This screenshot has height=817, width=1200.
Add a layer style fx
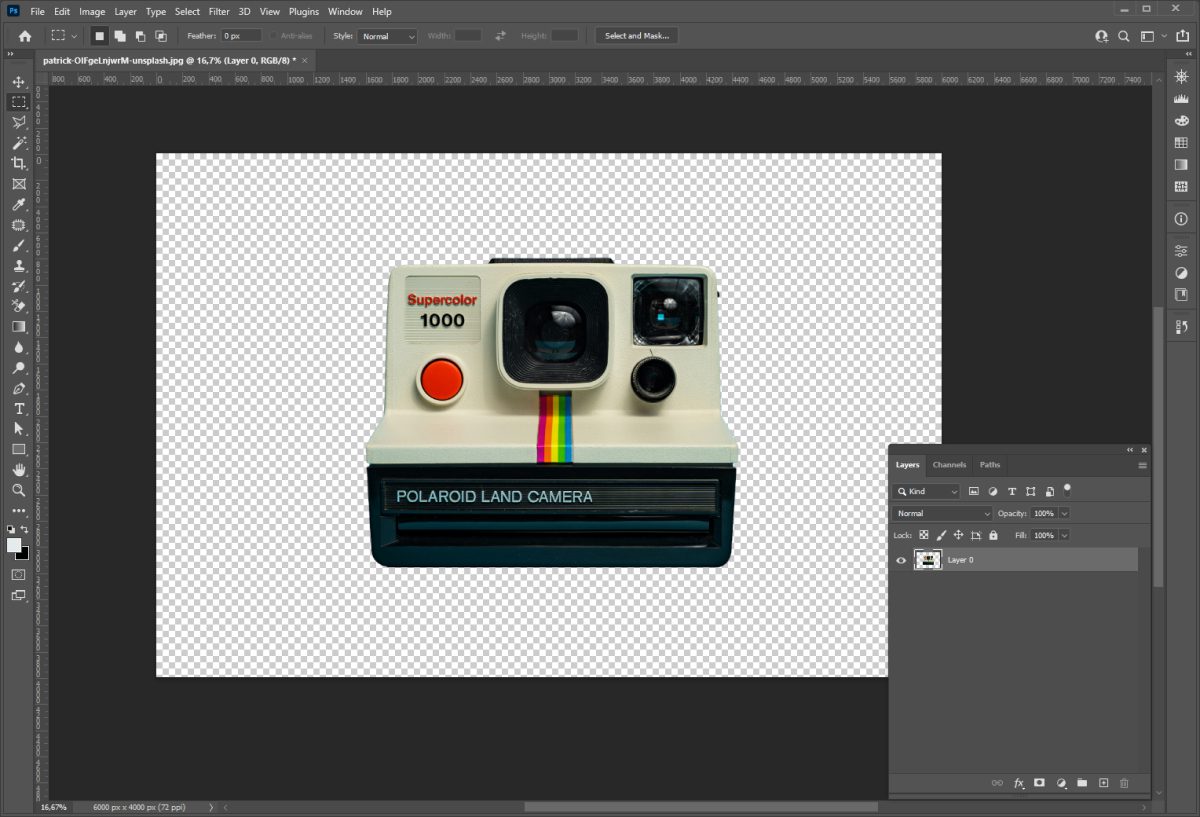(1019, 783)
